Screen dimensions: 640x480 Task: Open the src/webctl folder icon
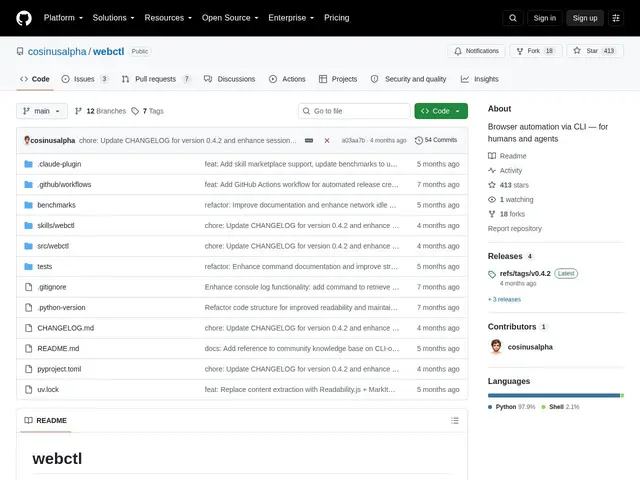pyautogui.click(x=28, y=246)
